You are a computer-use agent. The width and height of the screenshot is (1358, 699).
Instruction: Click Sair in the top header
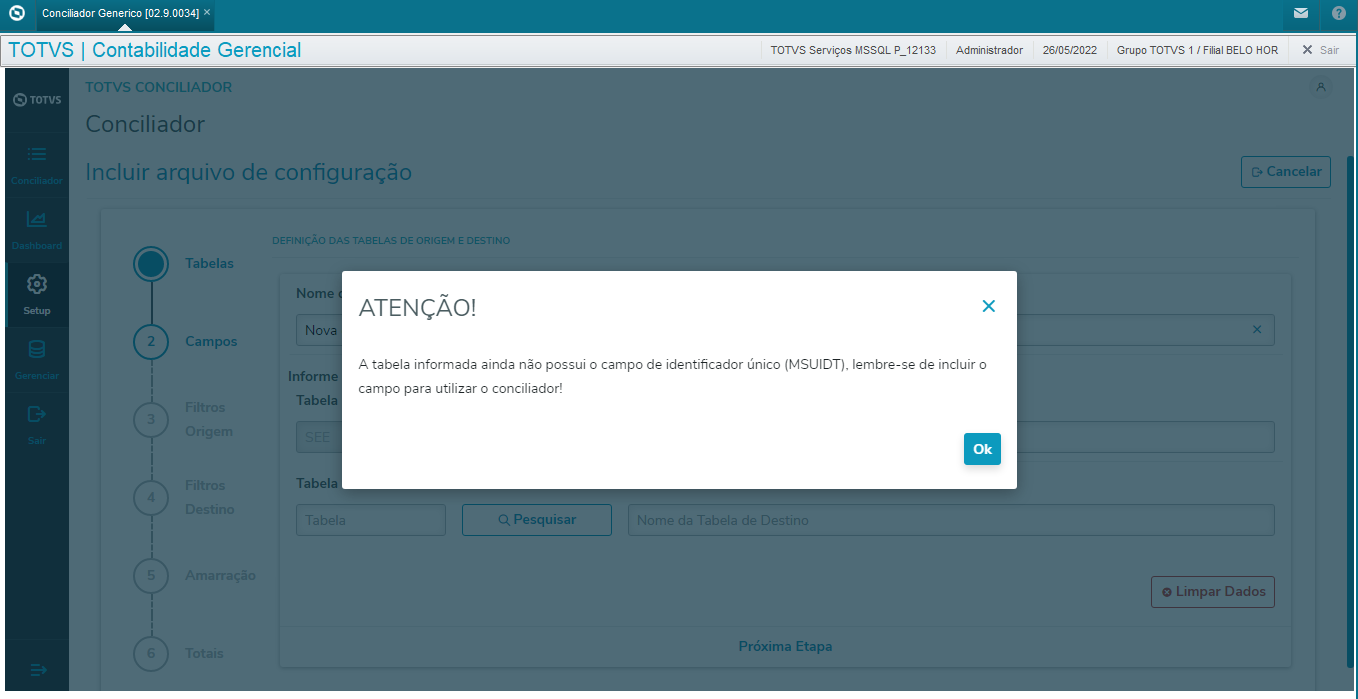(1320, 50)
